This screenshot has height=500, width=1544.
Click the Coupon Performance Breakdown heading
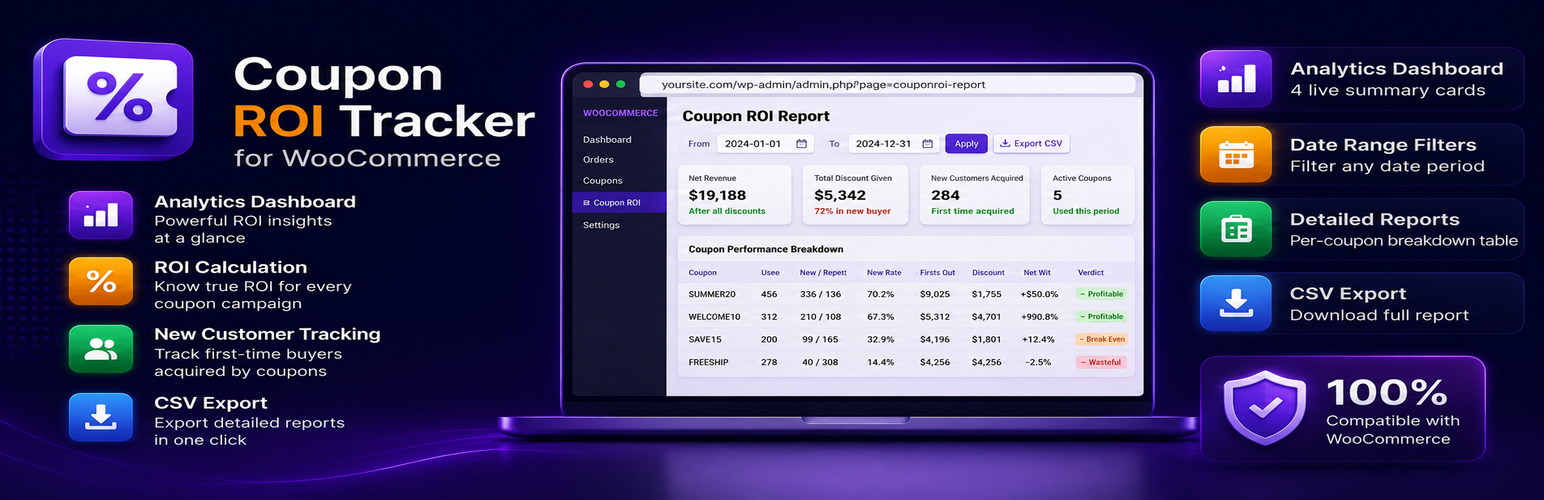point(766,249)
